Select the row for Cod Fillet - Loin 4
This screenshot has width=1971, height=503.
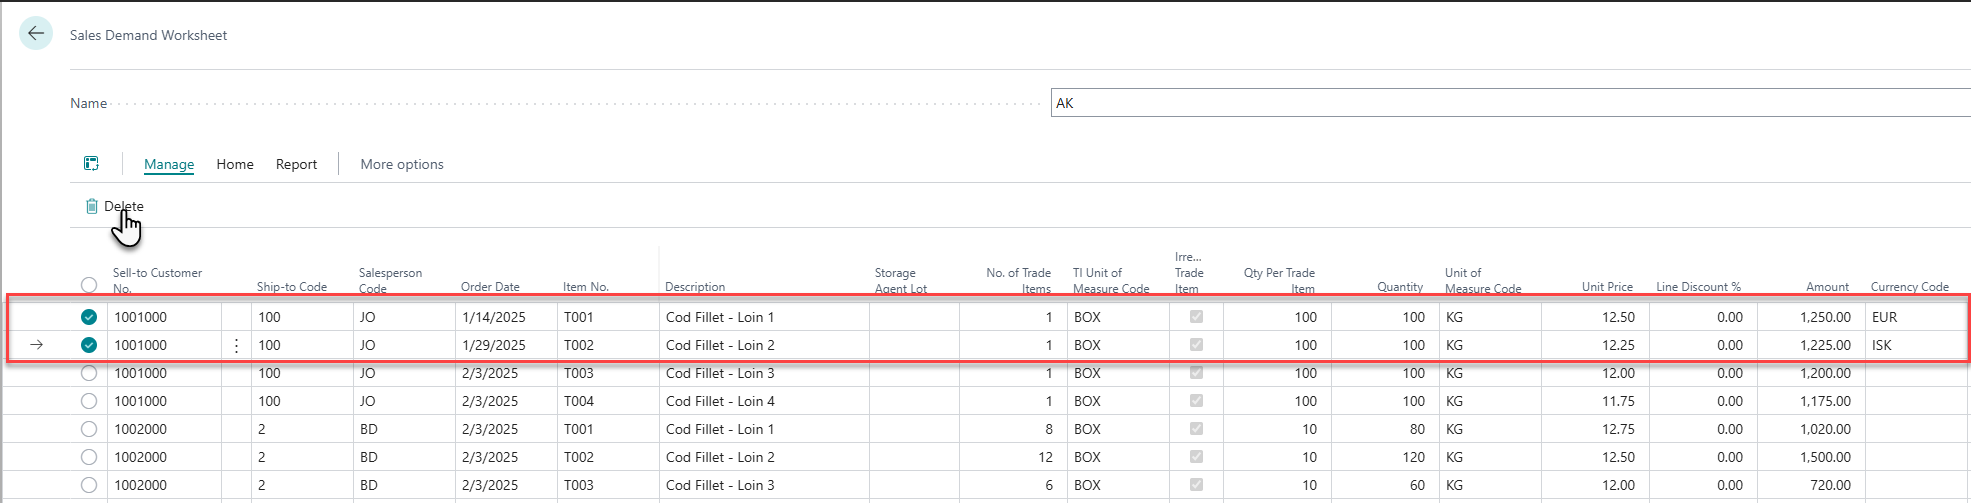(x=89, y=401)
